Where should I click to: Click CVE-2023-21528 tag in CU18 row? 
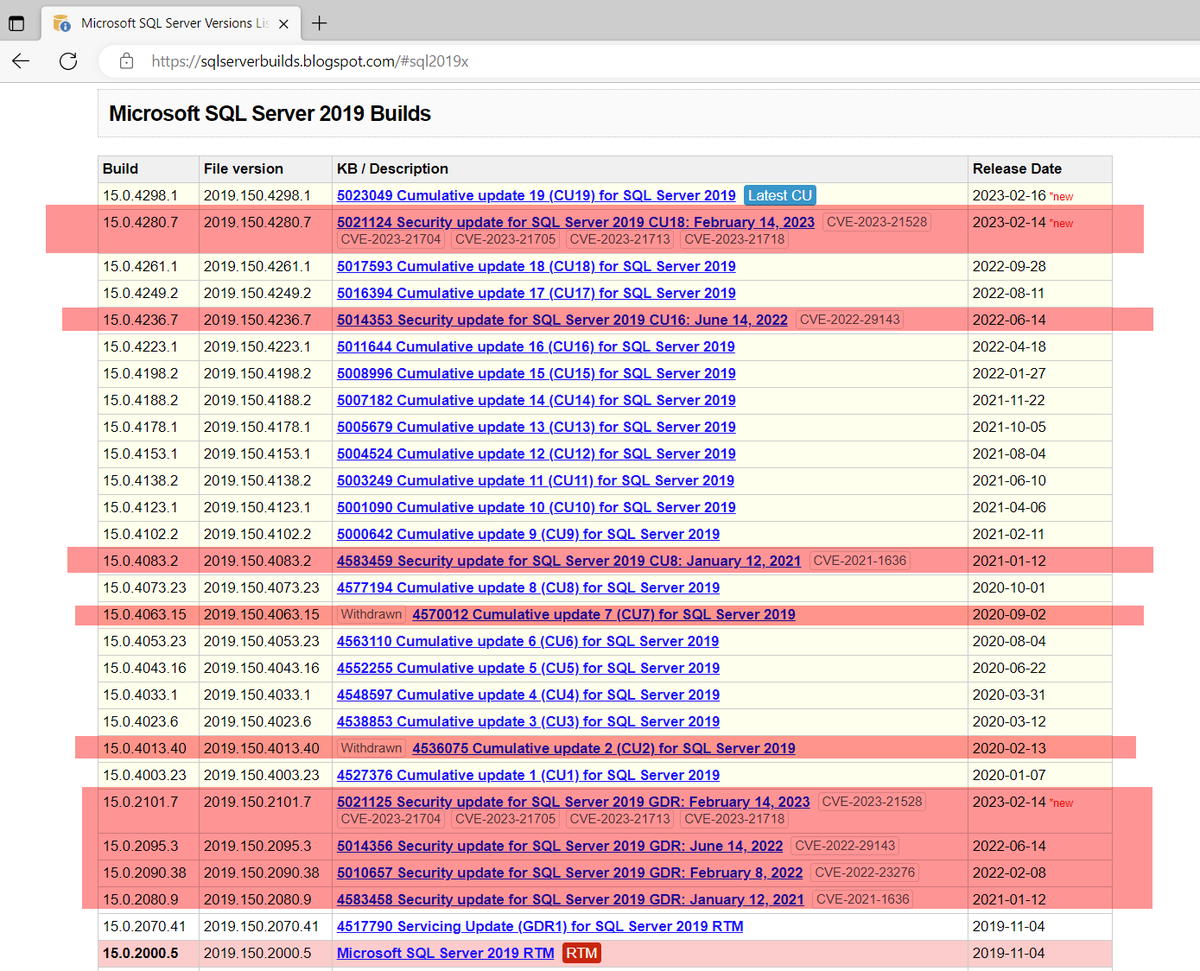(x=876, y=222)
